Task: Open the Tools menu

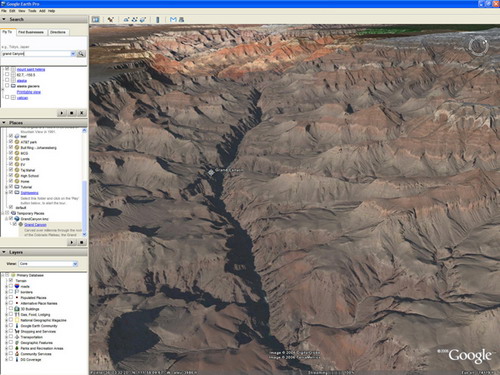Action: point(32,11)
